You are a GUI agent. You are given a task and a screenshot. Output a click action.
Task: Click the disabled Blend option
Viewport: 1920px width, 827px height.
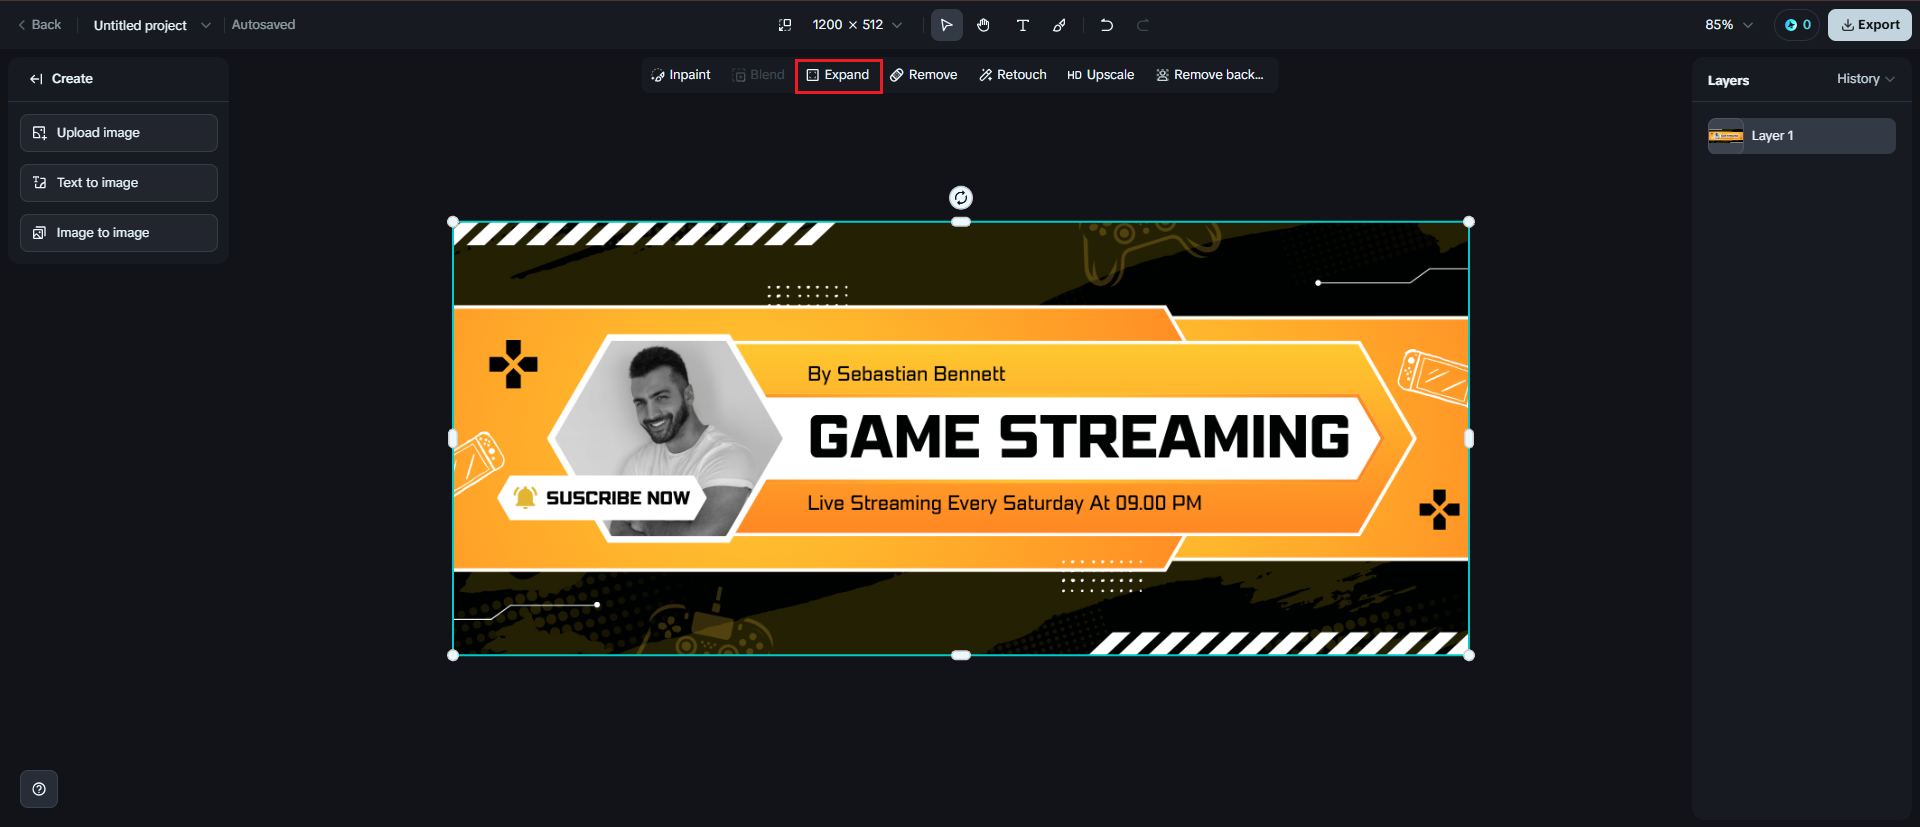coord(758,75)
